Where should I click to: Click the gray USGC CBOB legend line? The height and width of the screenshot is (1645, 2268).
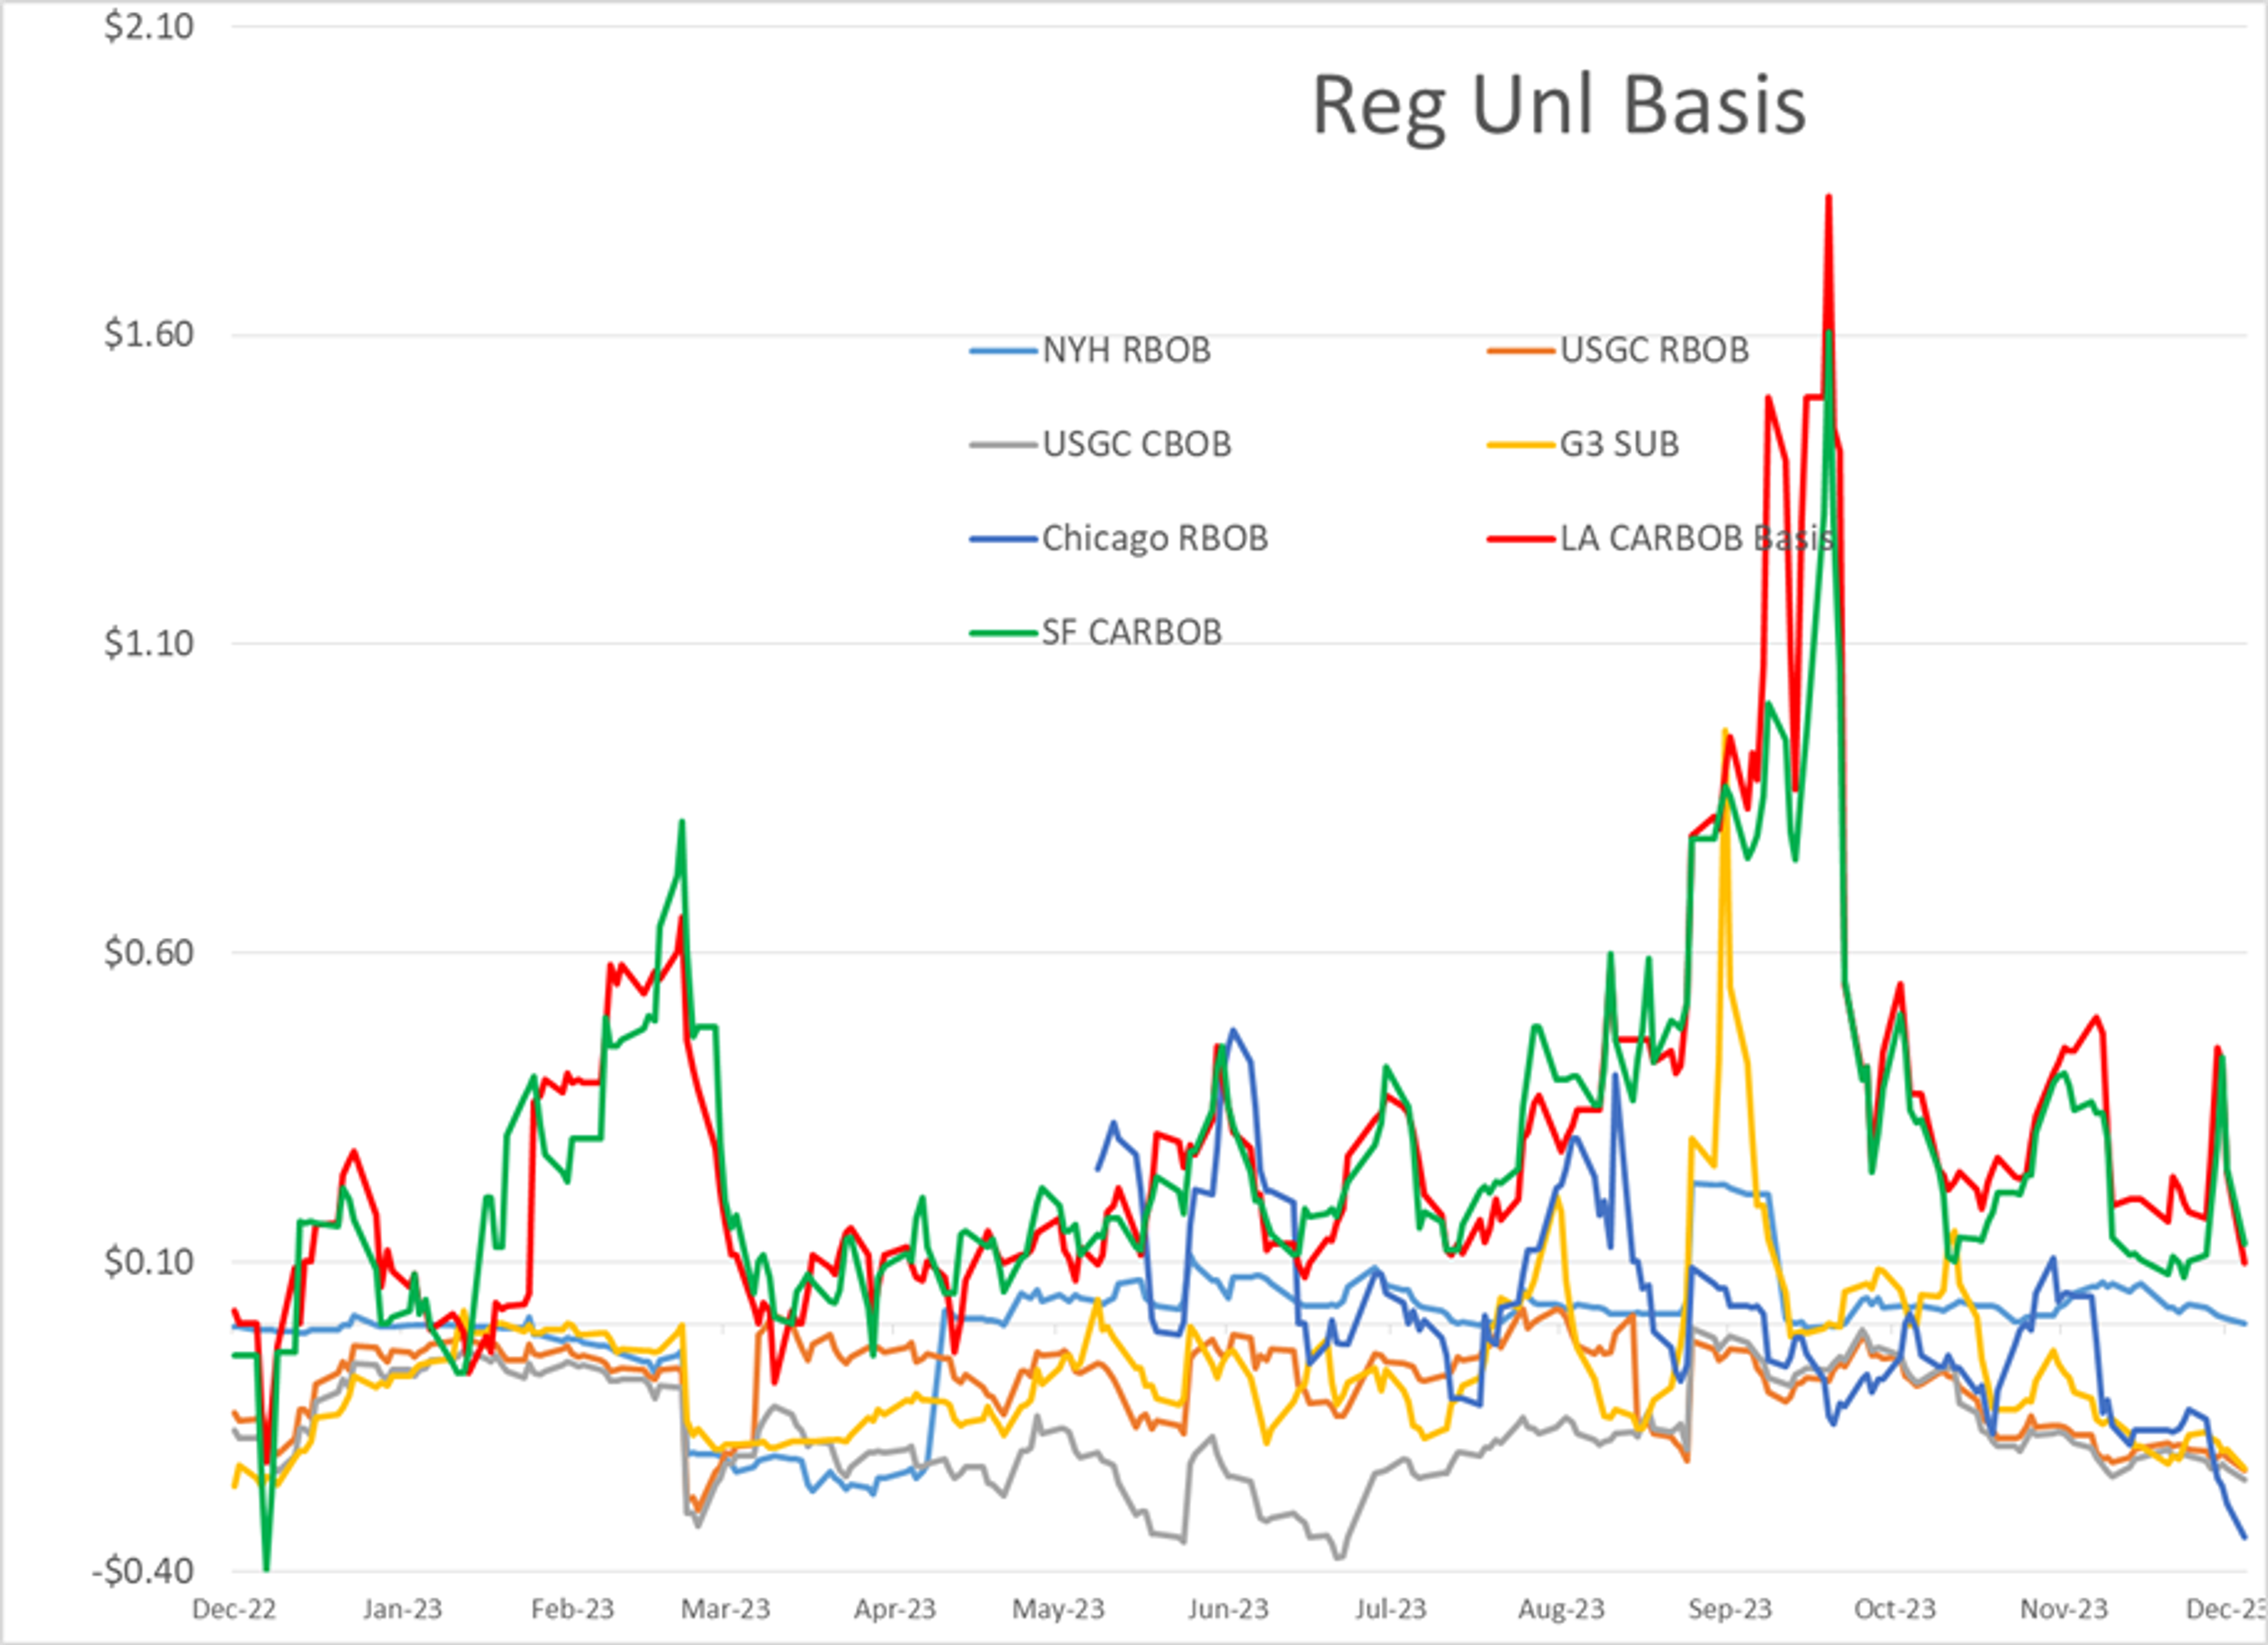[x=1003, y=445]
